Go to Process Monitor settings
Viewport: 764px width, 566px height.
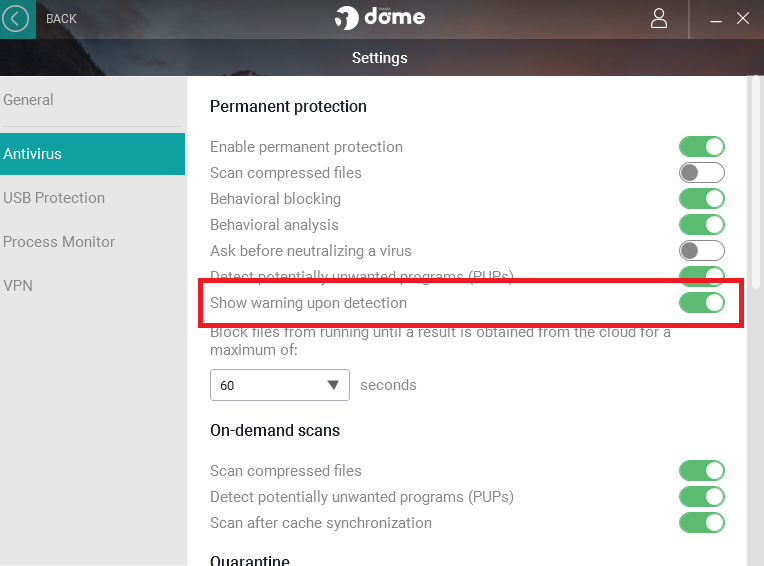(x=59, y=242)
